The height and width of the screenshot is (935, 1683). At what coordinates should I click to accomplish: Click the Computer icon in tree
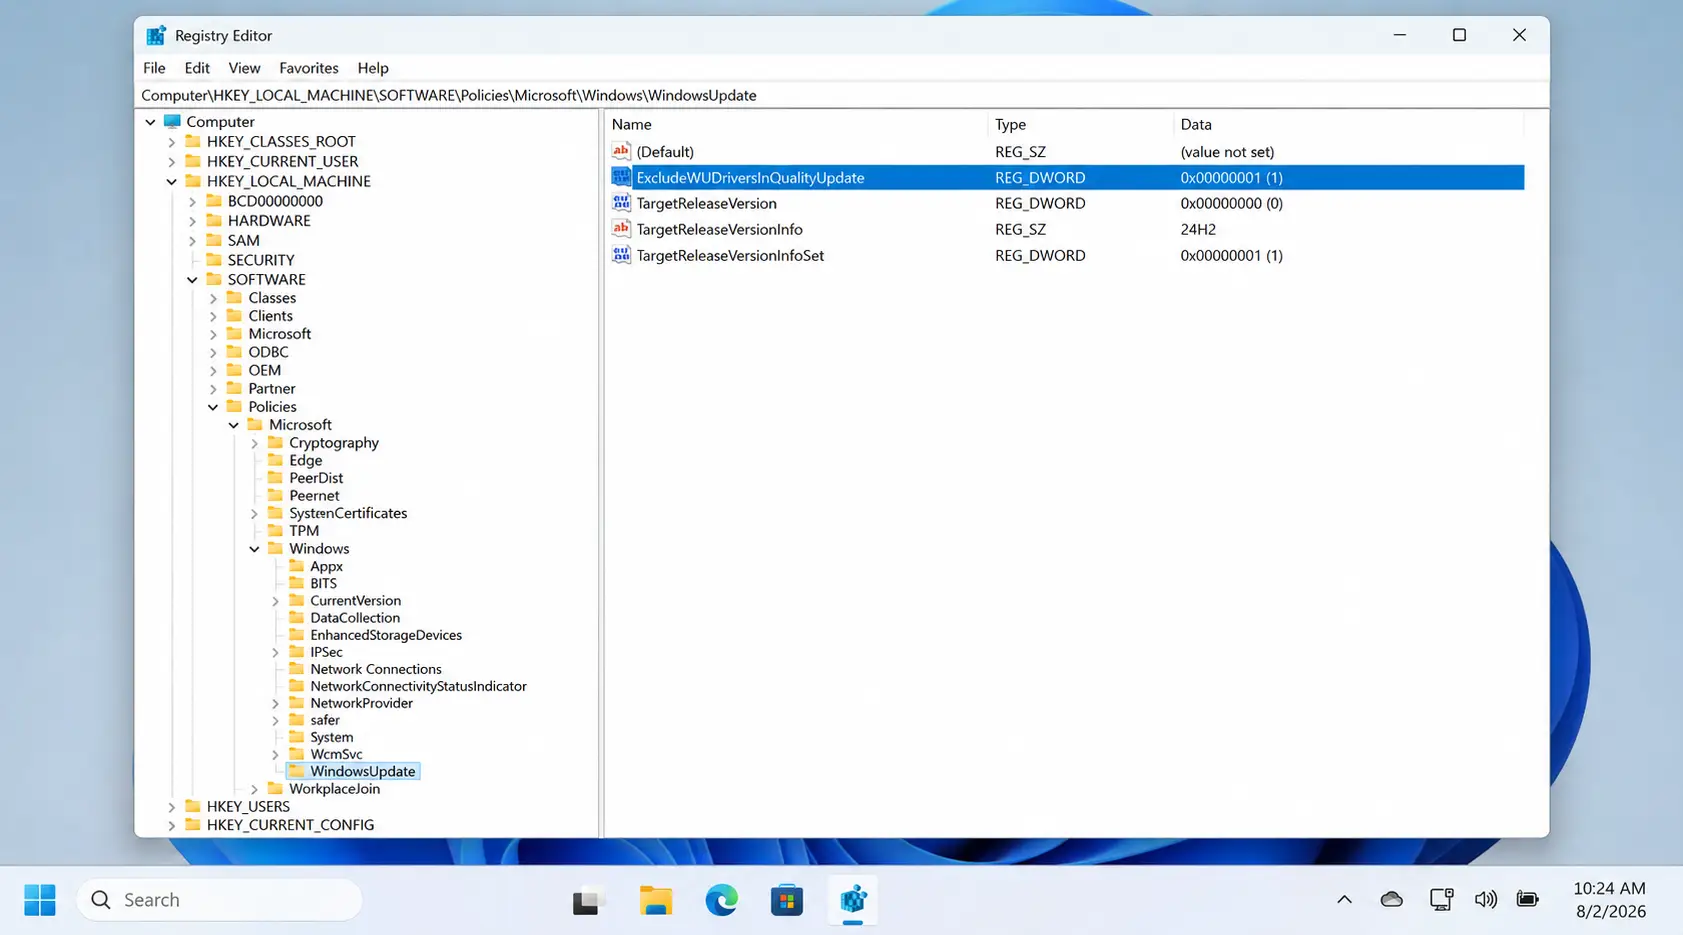pyautogui.click(x=172, y=121)
